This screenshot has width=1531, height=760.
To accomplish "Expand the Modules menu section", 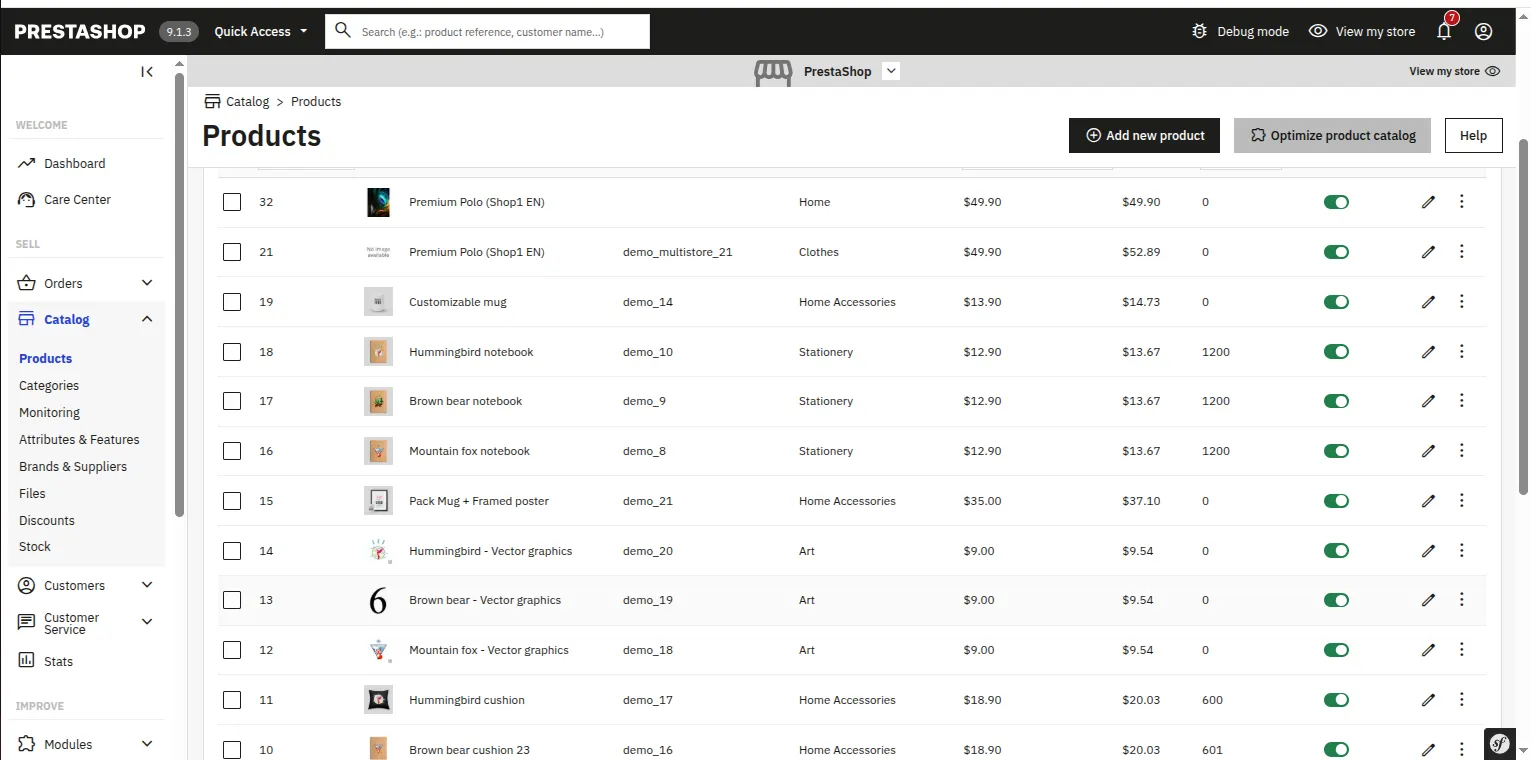I will pos(147,744).
